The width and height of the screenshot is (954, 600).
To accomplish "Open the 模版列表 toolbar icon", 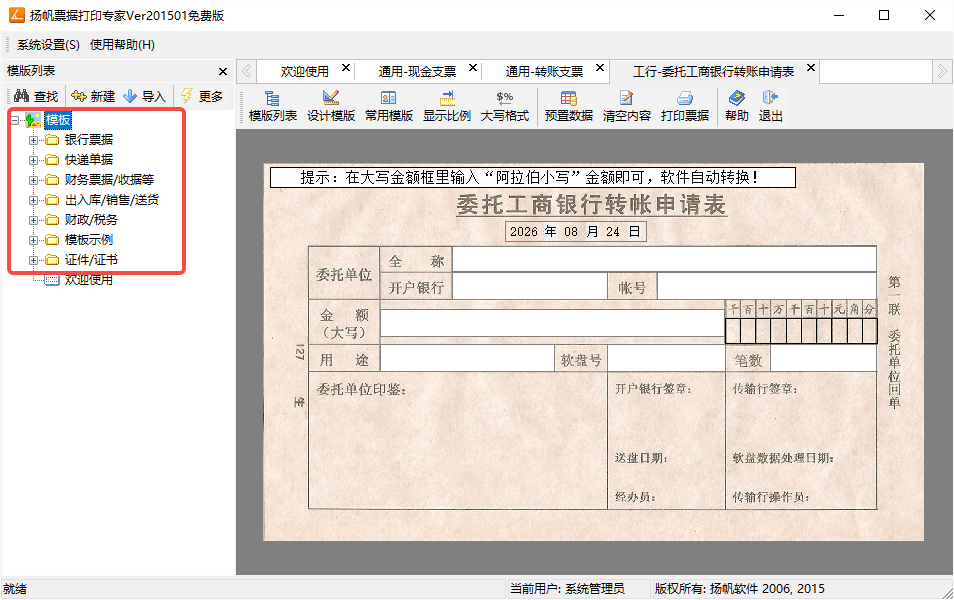I will click(x=273, y=106).
